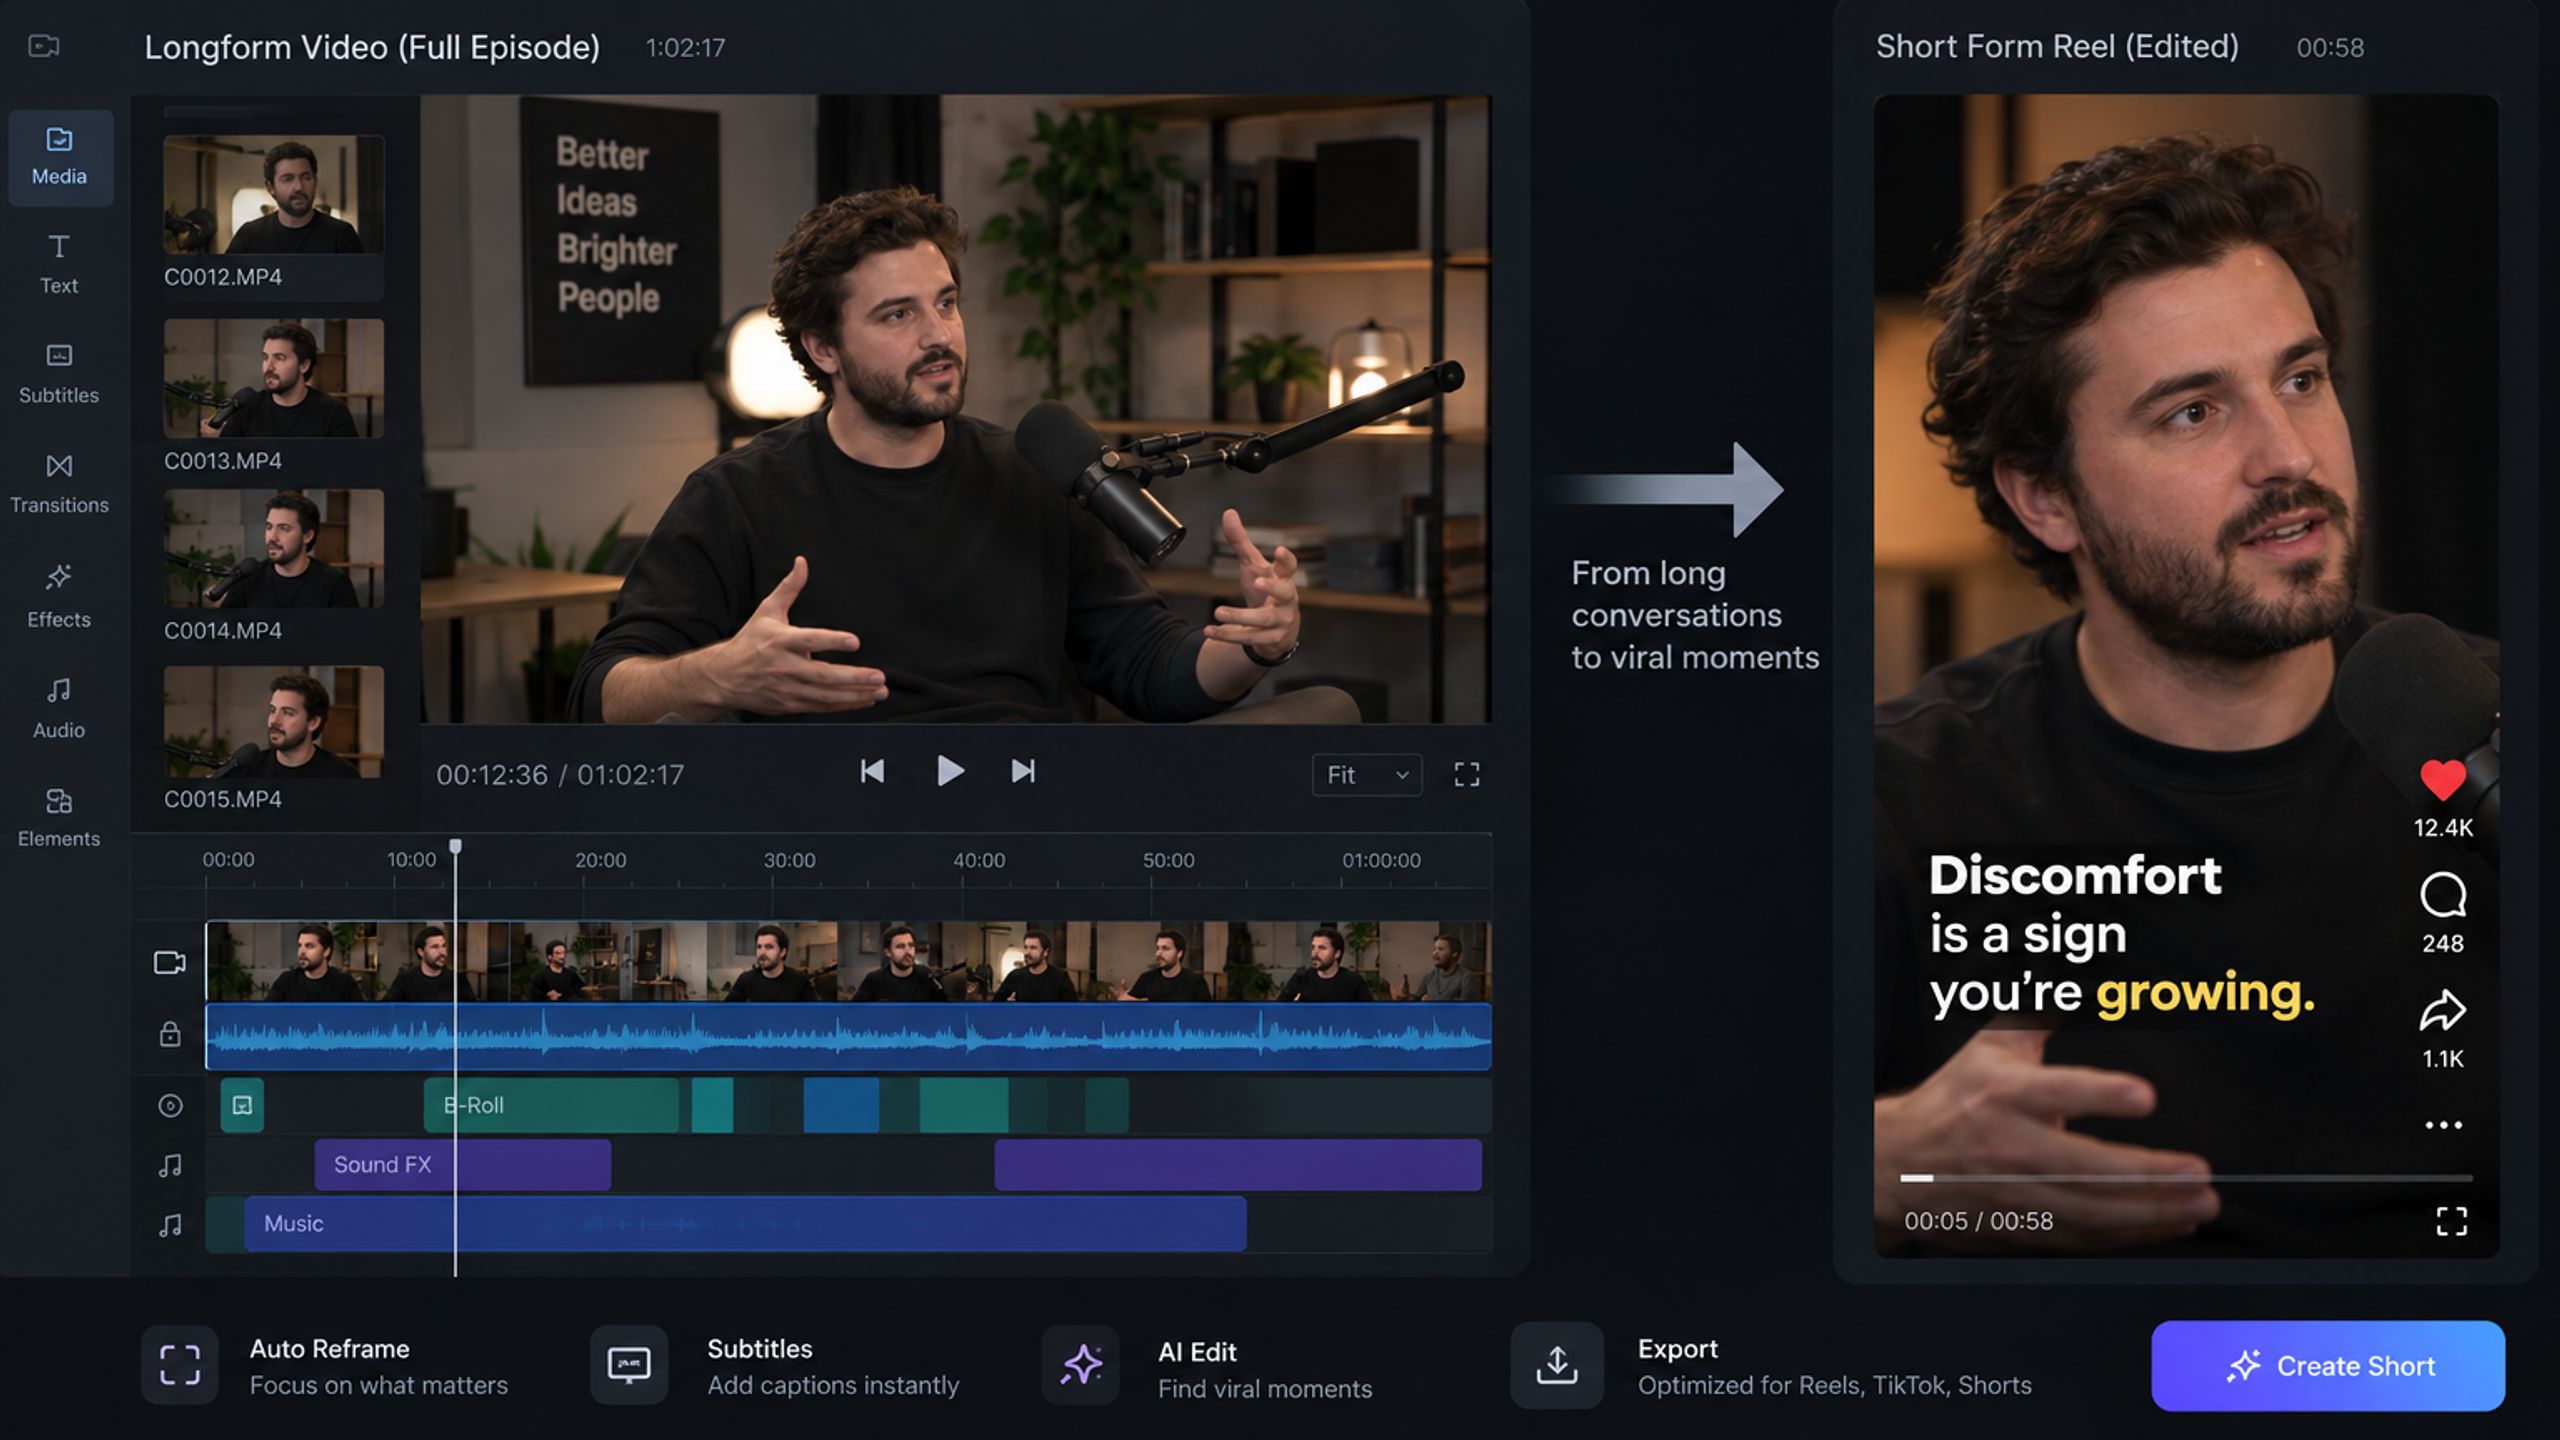
Task: Open the Text panel in sidebar
Action: click(59, 264)
